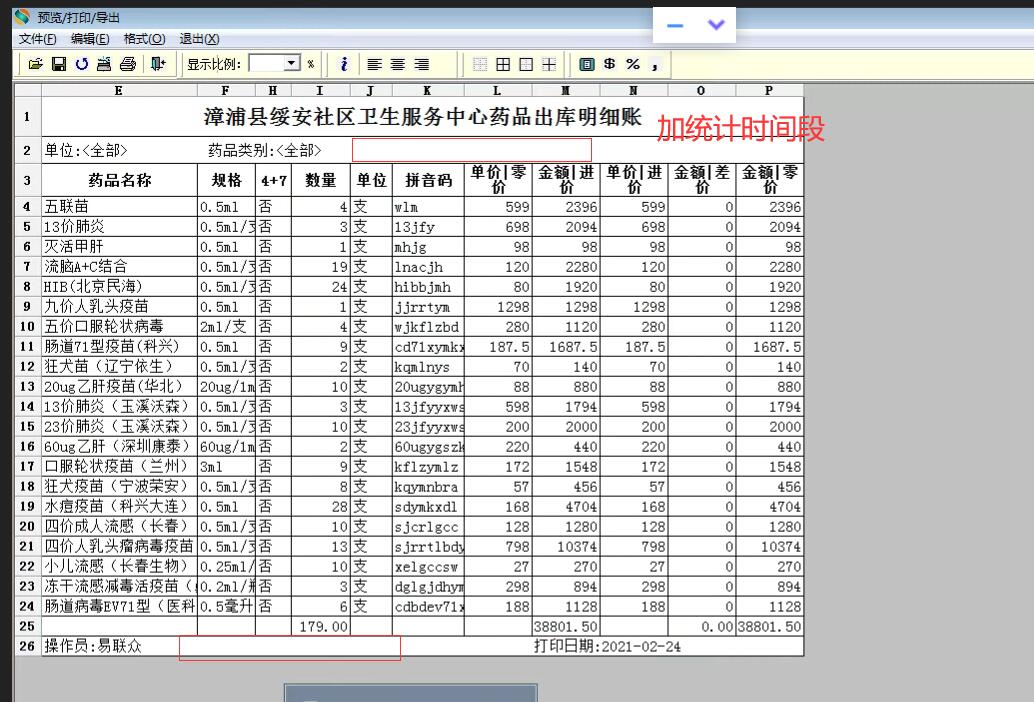Click the 操作员:易联众 cell
1034x702 pixels.
(93, 646)
